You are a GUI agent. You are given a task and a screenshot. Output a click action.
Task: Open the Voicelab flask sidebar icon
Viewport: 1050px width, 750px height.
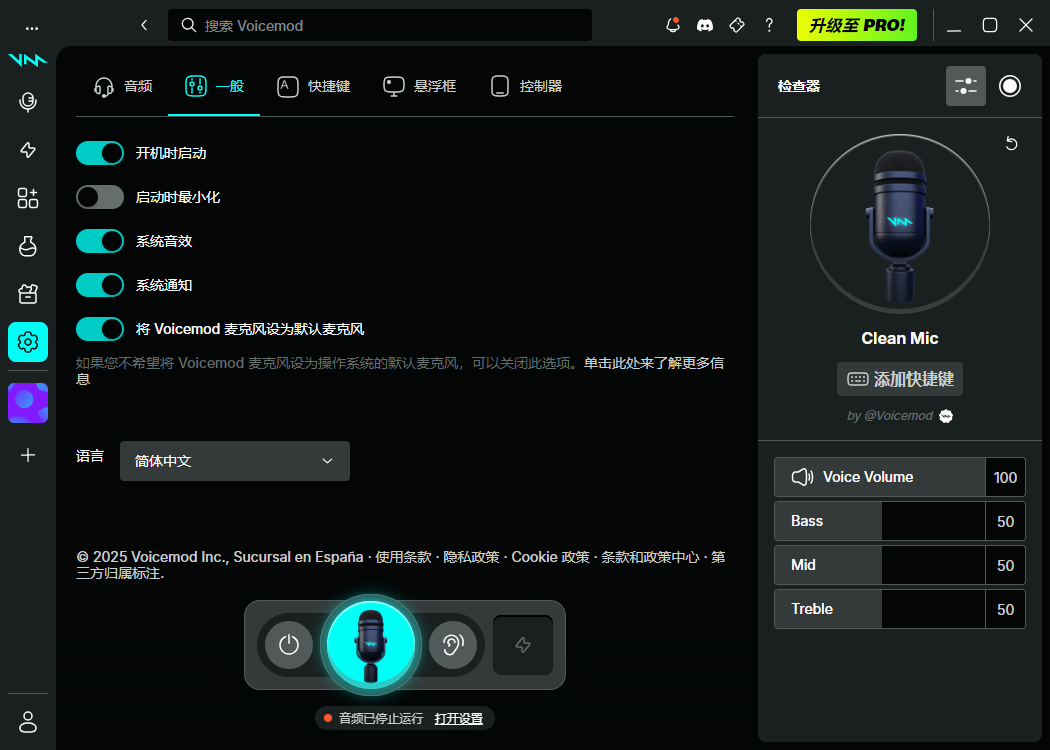pyautogui.click(x=27, y=246)
